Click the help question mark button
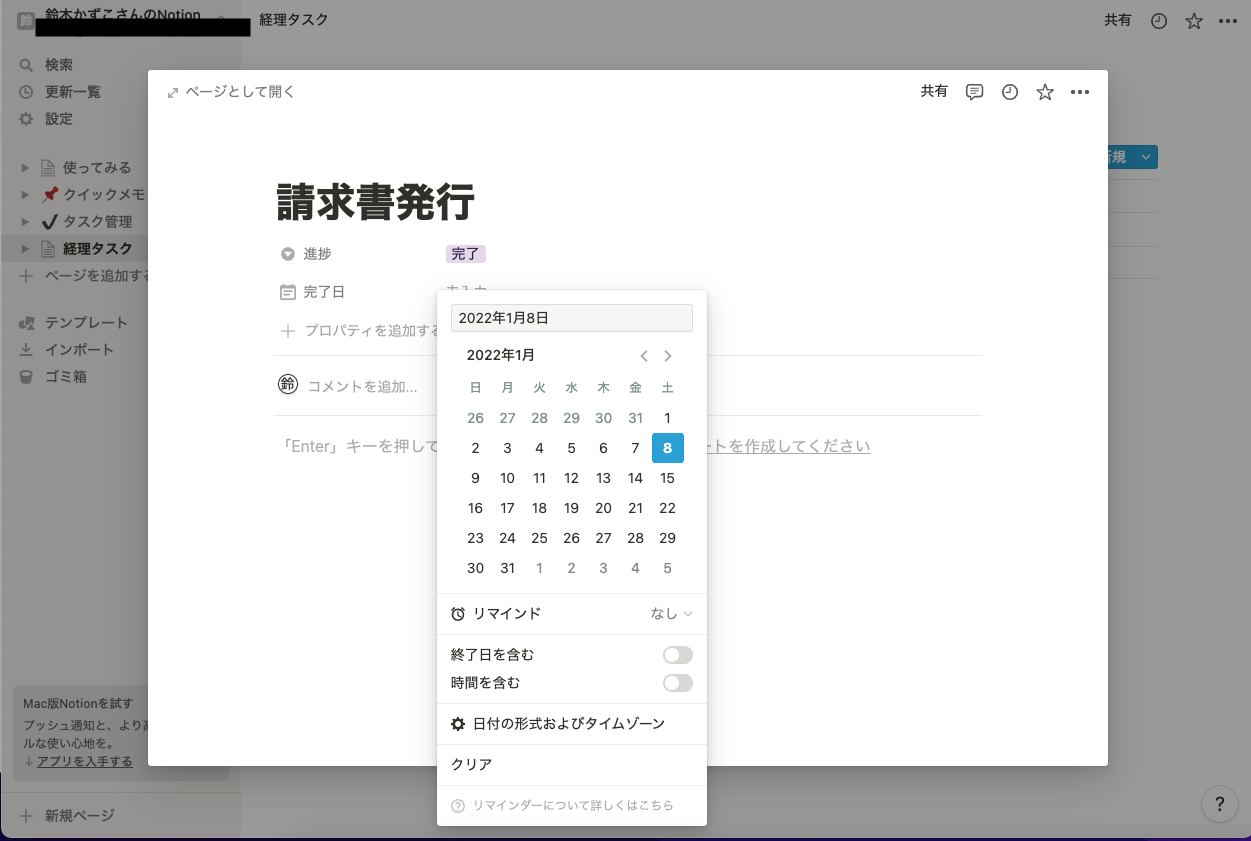 [1219, 803]
